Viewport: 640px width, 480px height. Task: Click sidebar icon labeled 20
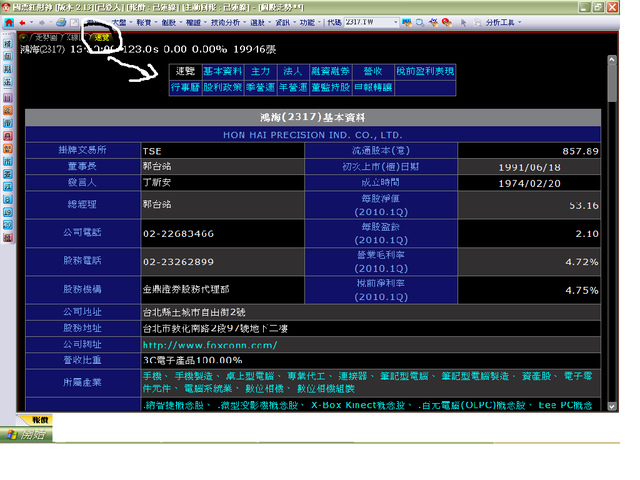(x=7, y=225)
